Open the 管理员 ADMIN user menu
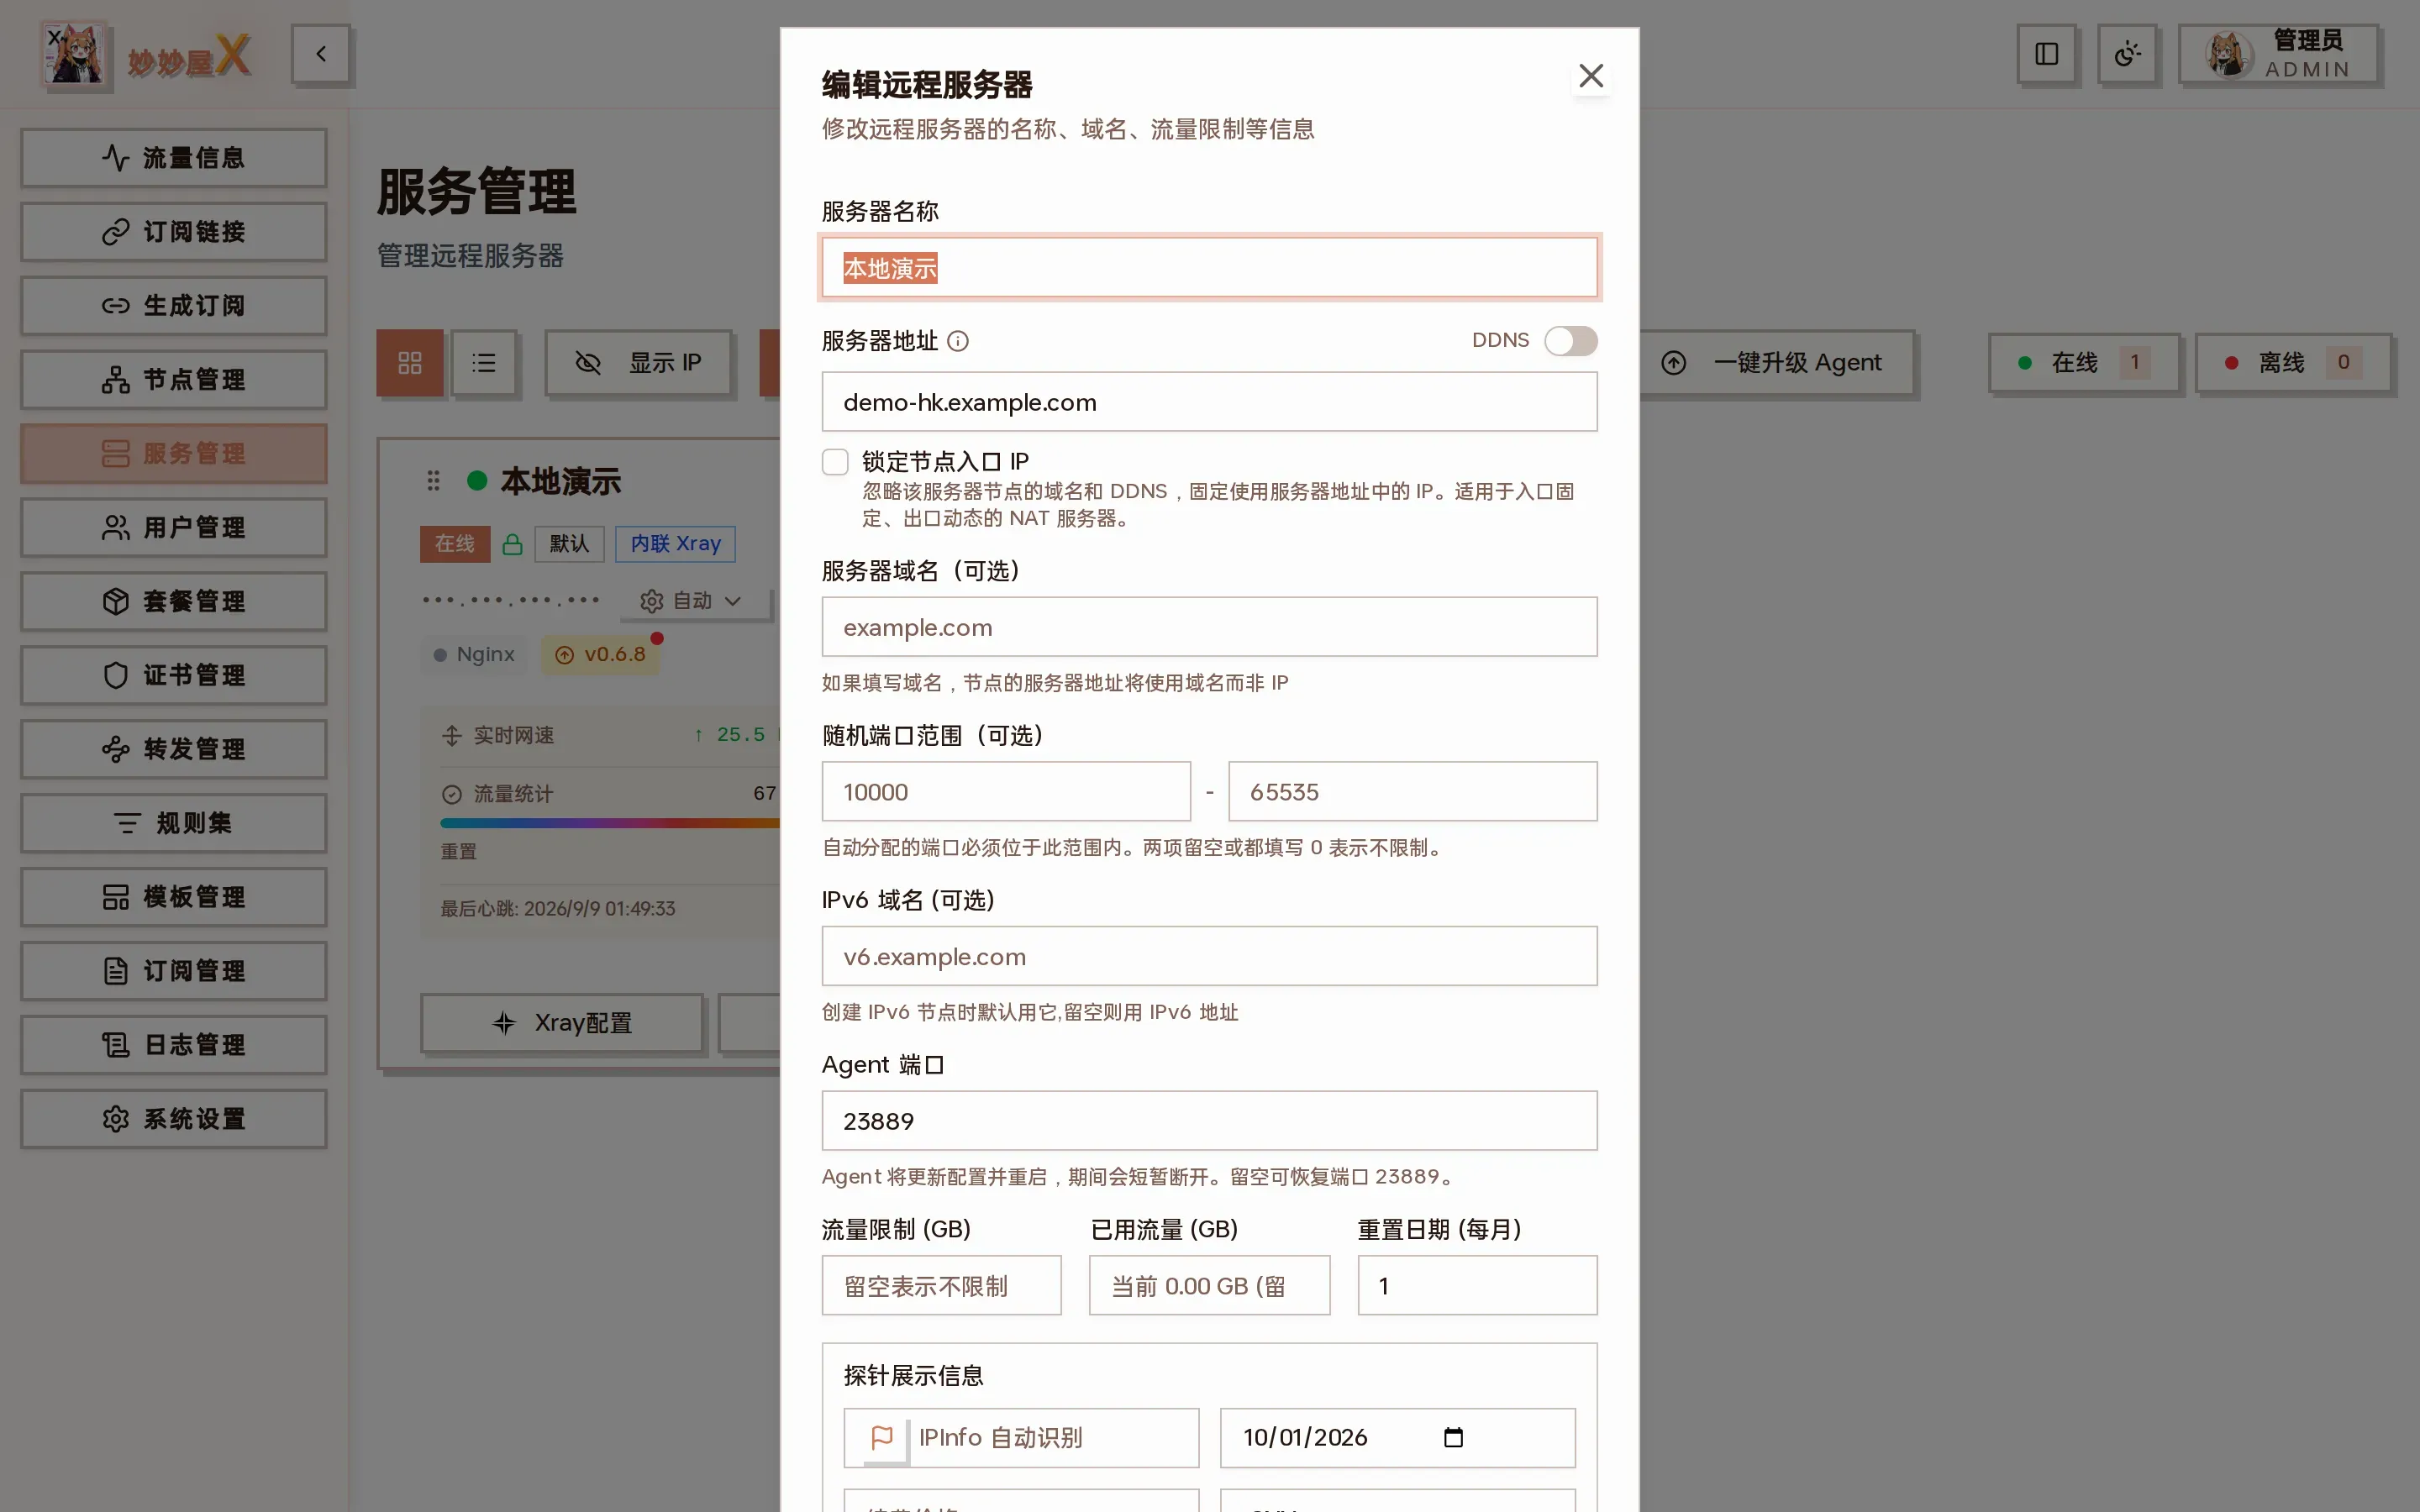 coord(2279,54)
